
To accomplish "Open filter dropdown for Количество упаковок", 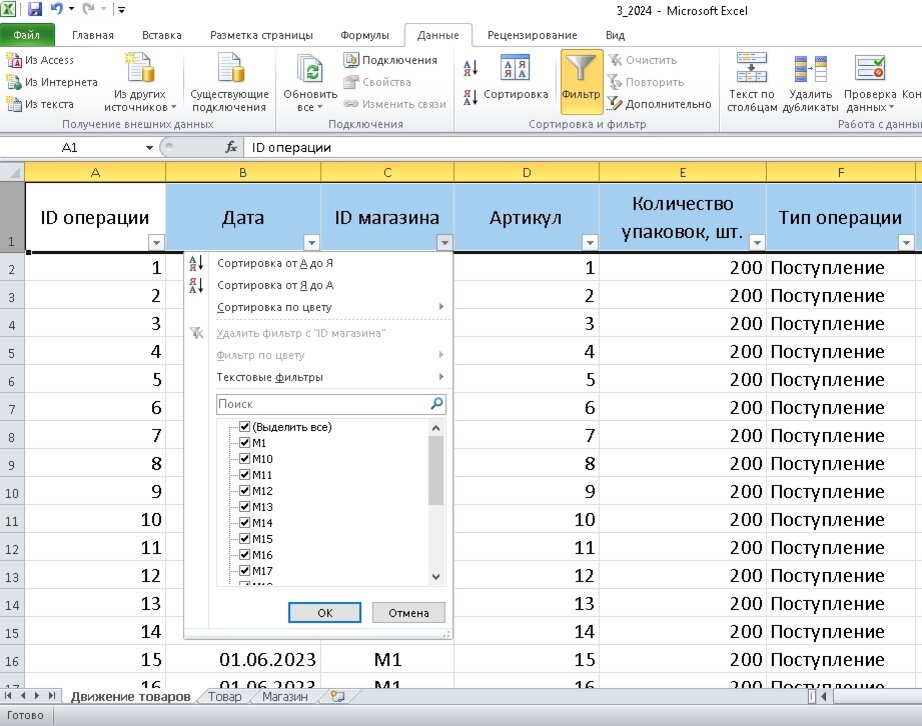I will 757,242.
